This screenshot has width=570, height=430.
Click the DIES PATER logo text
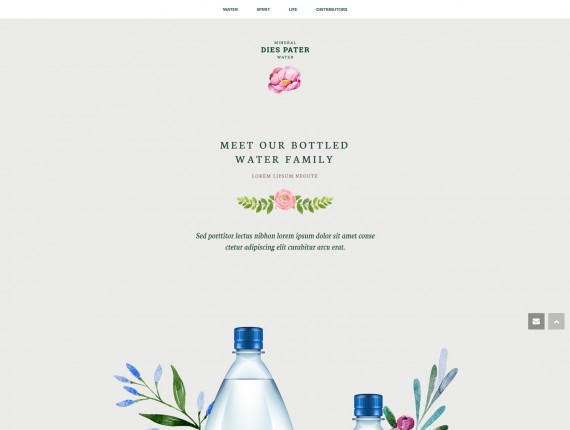[285, 50]
